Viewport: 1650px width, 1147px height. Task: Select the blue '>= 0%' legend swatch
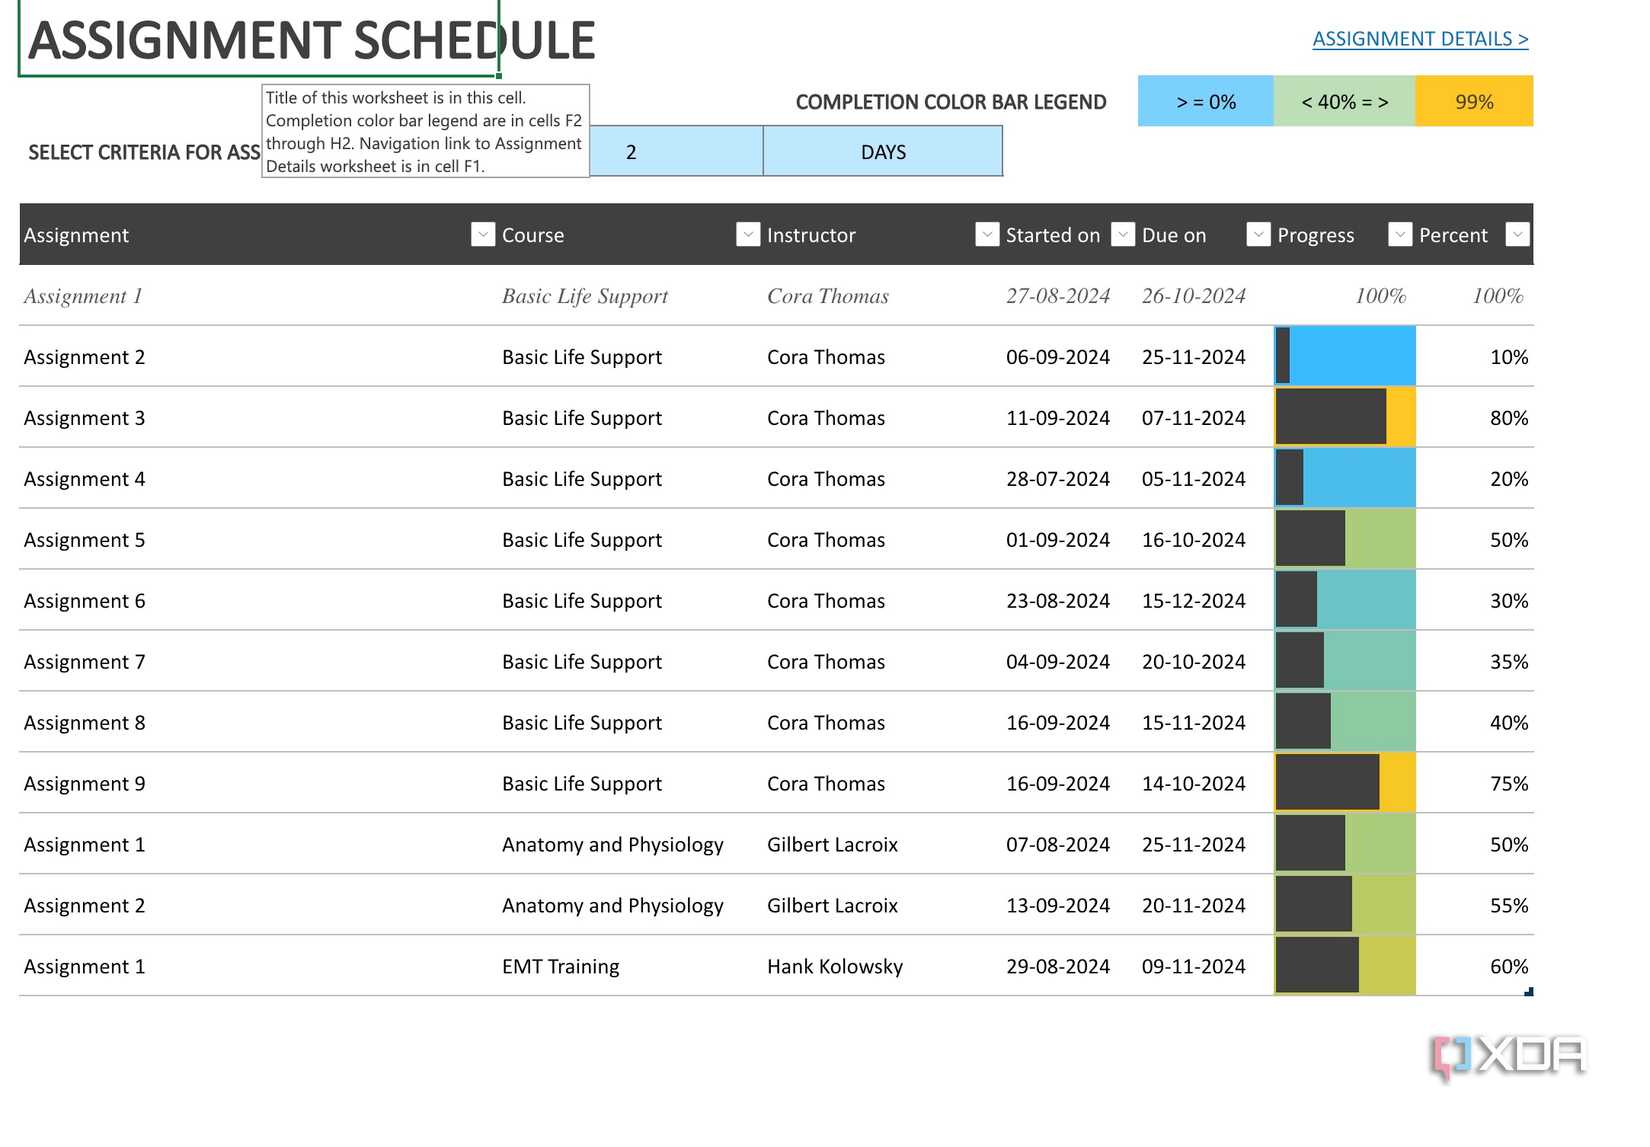pyautogui.click(x=1205, y=101)
